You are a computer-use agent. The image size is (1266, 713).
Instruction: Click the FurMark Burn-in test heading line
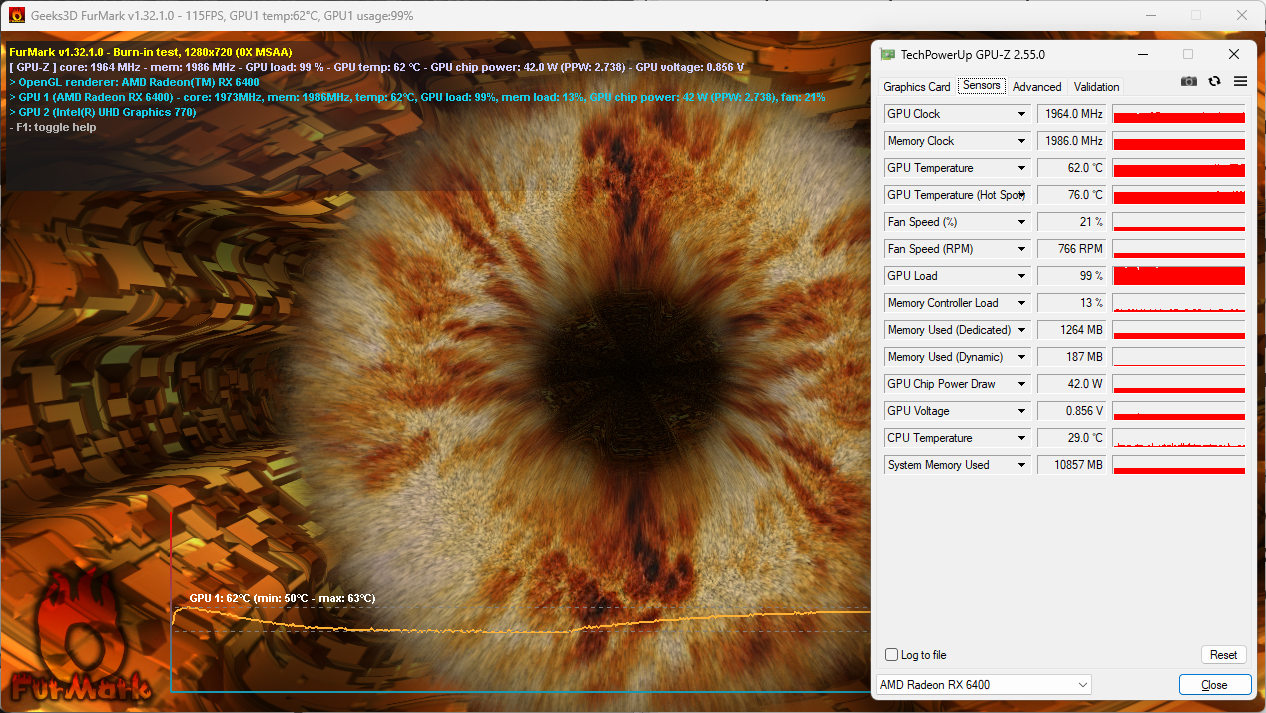151,52
